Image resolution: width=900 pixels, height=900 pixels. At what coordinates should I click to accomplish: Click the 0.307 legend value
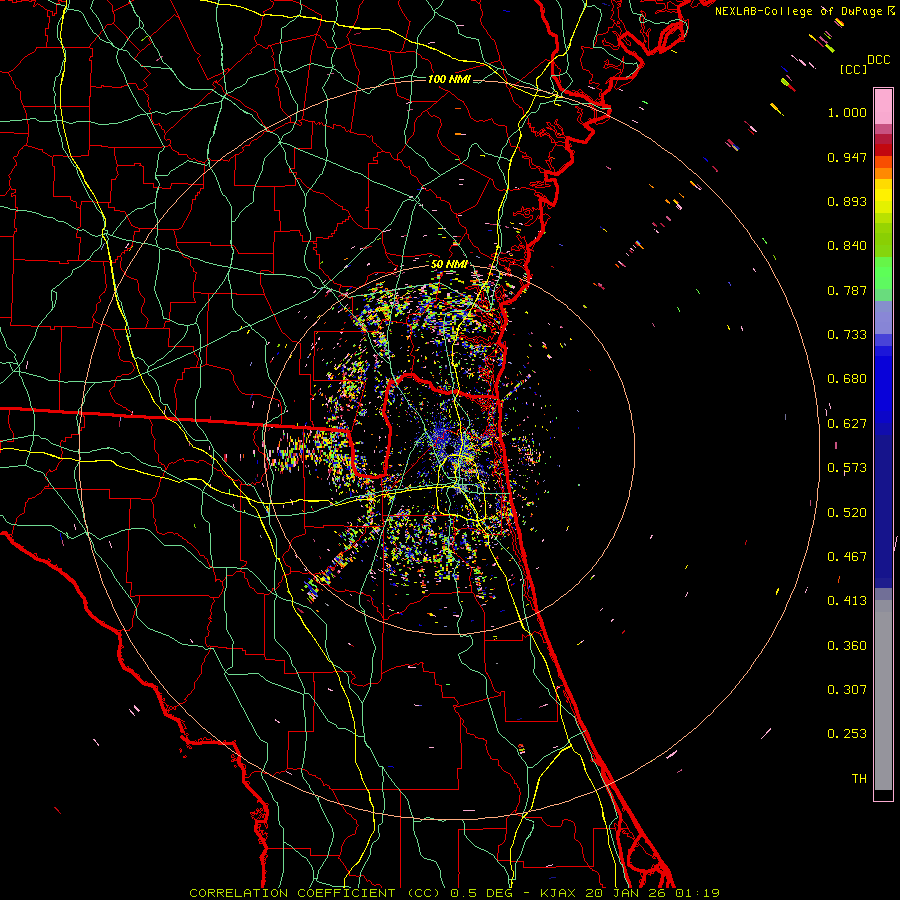tap(847, 690)
